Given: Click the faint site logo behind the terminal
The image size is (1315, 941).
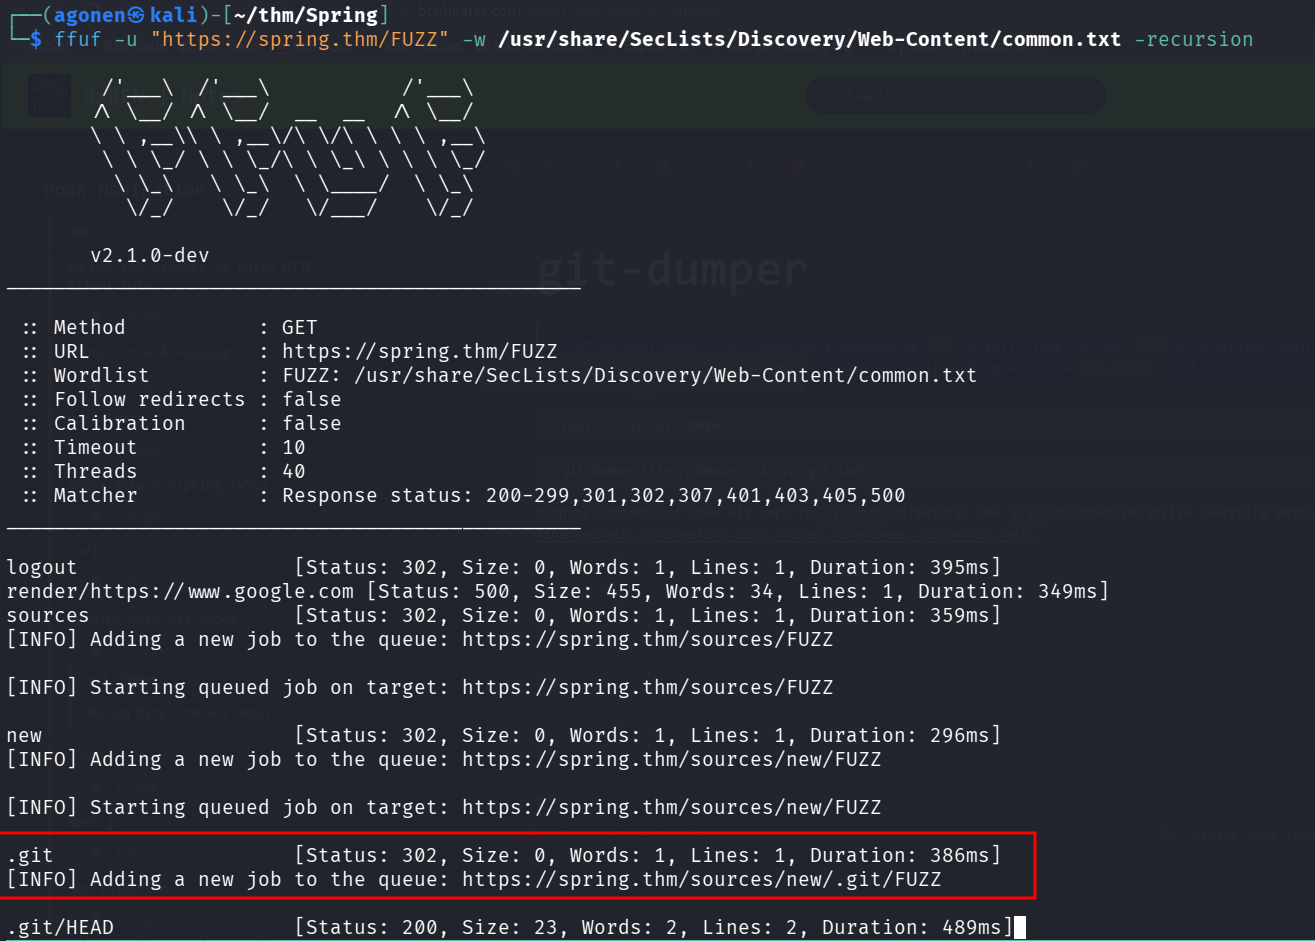Looking at the screenshot, I should 47,93.
